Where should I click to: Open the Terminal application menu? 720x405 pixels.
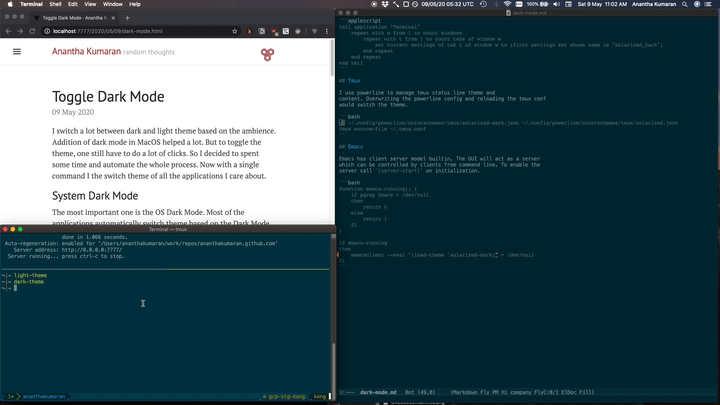(31, 4)
